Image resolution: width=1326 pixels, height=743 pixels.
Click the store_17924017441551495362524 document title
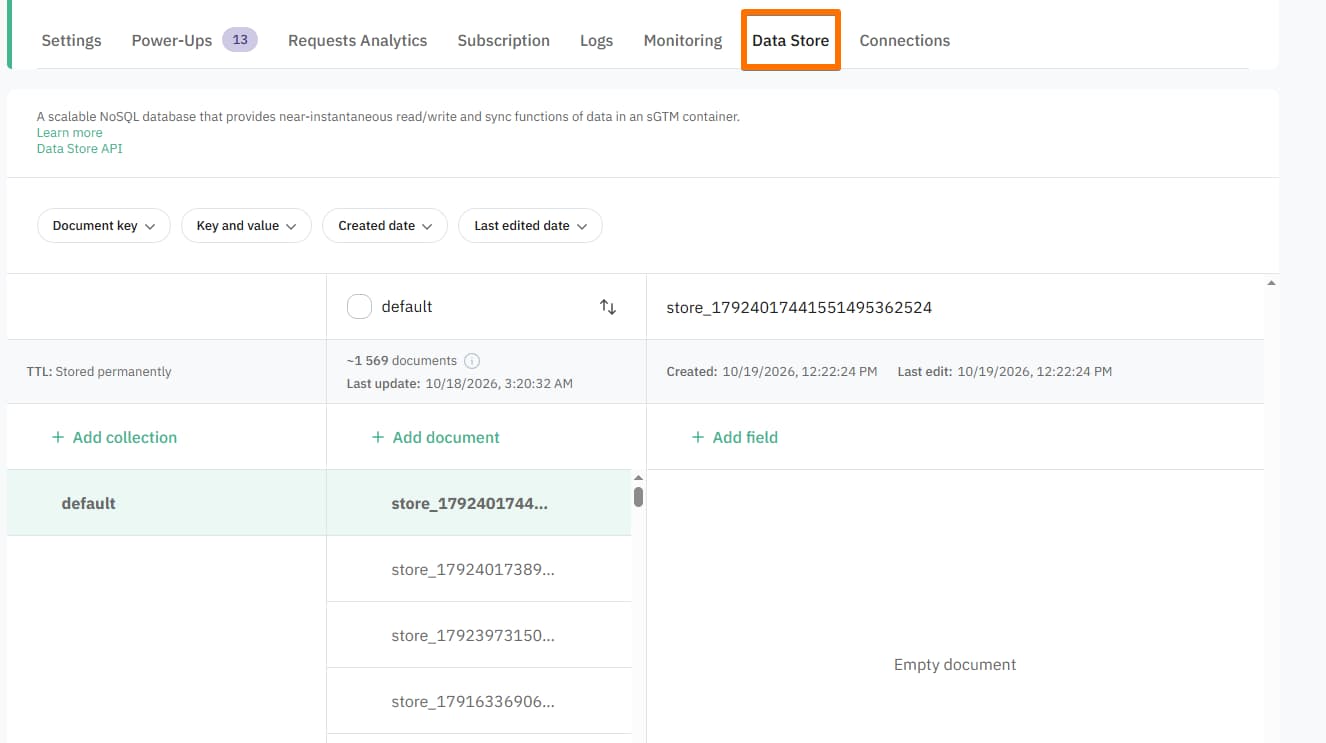799,307
